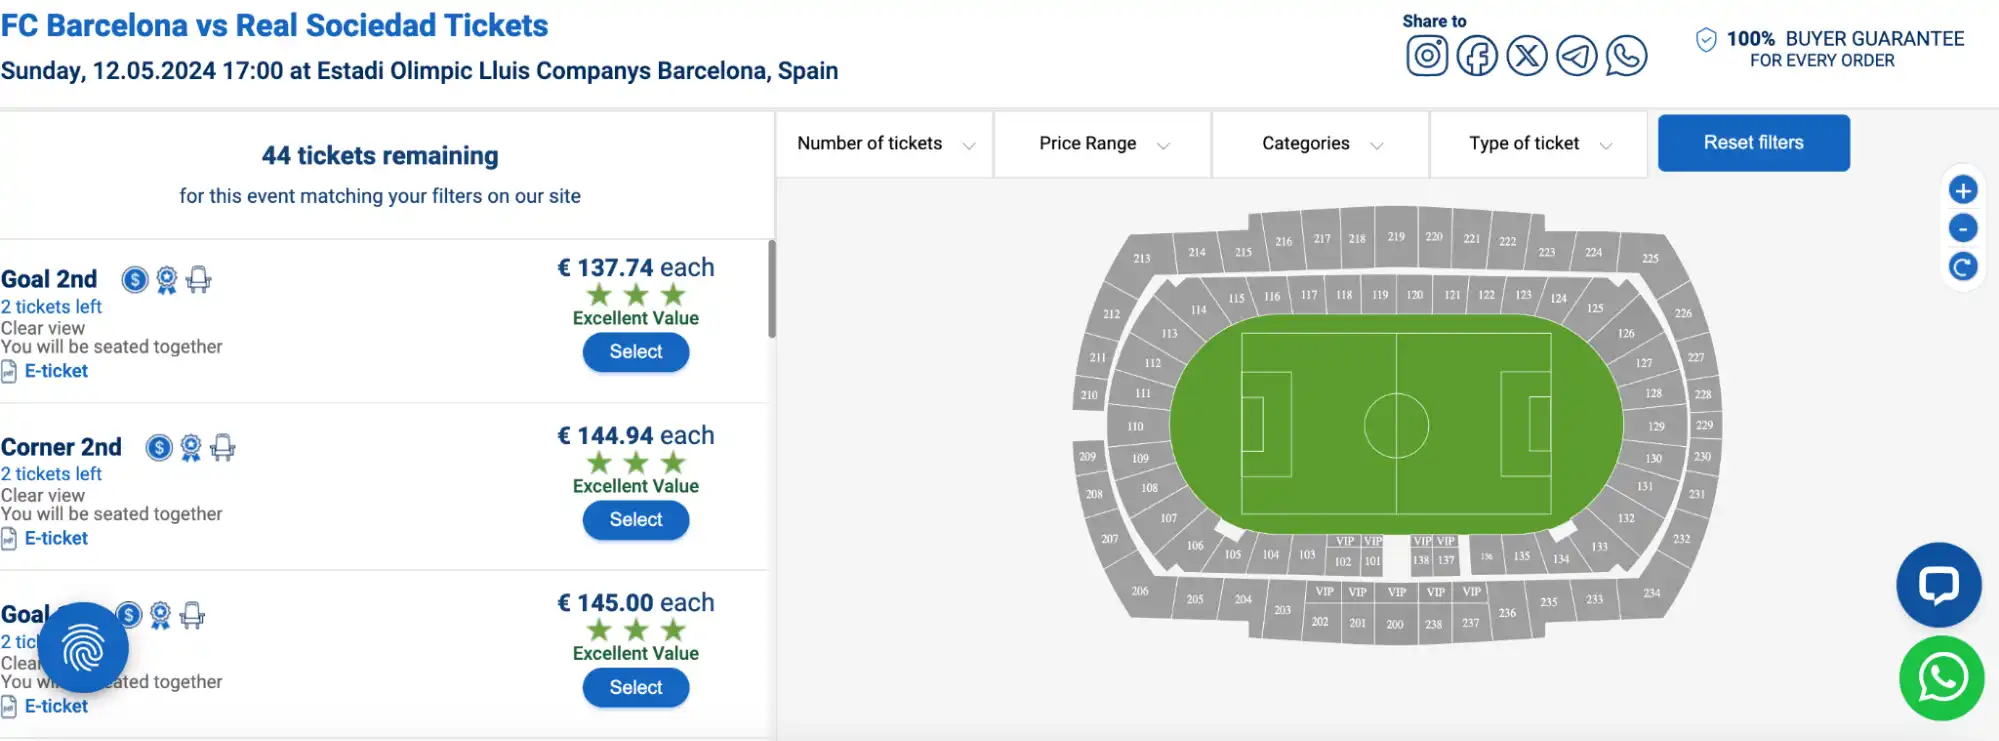Click the award badge icon on Corner 2nd listing
The height and width of the screenshot is (741, 1999).
click(x=190, y=449)
